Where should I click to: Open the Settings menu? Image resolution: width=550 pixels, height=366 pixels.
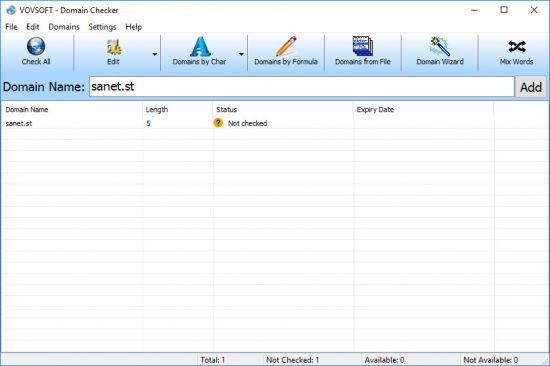[x=102, y=27]
